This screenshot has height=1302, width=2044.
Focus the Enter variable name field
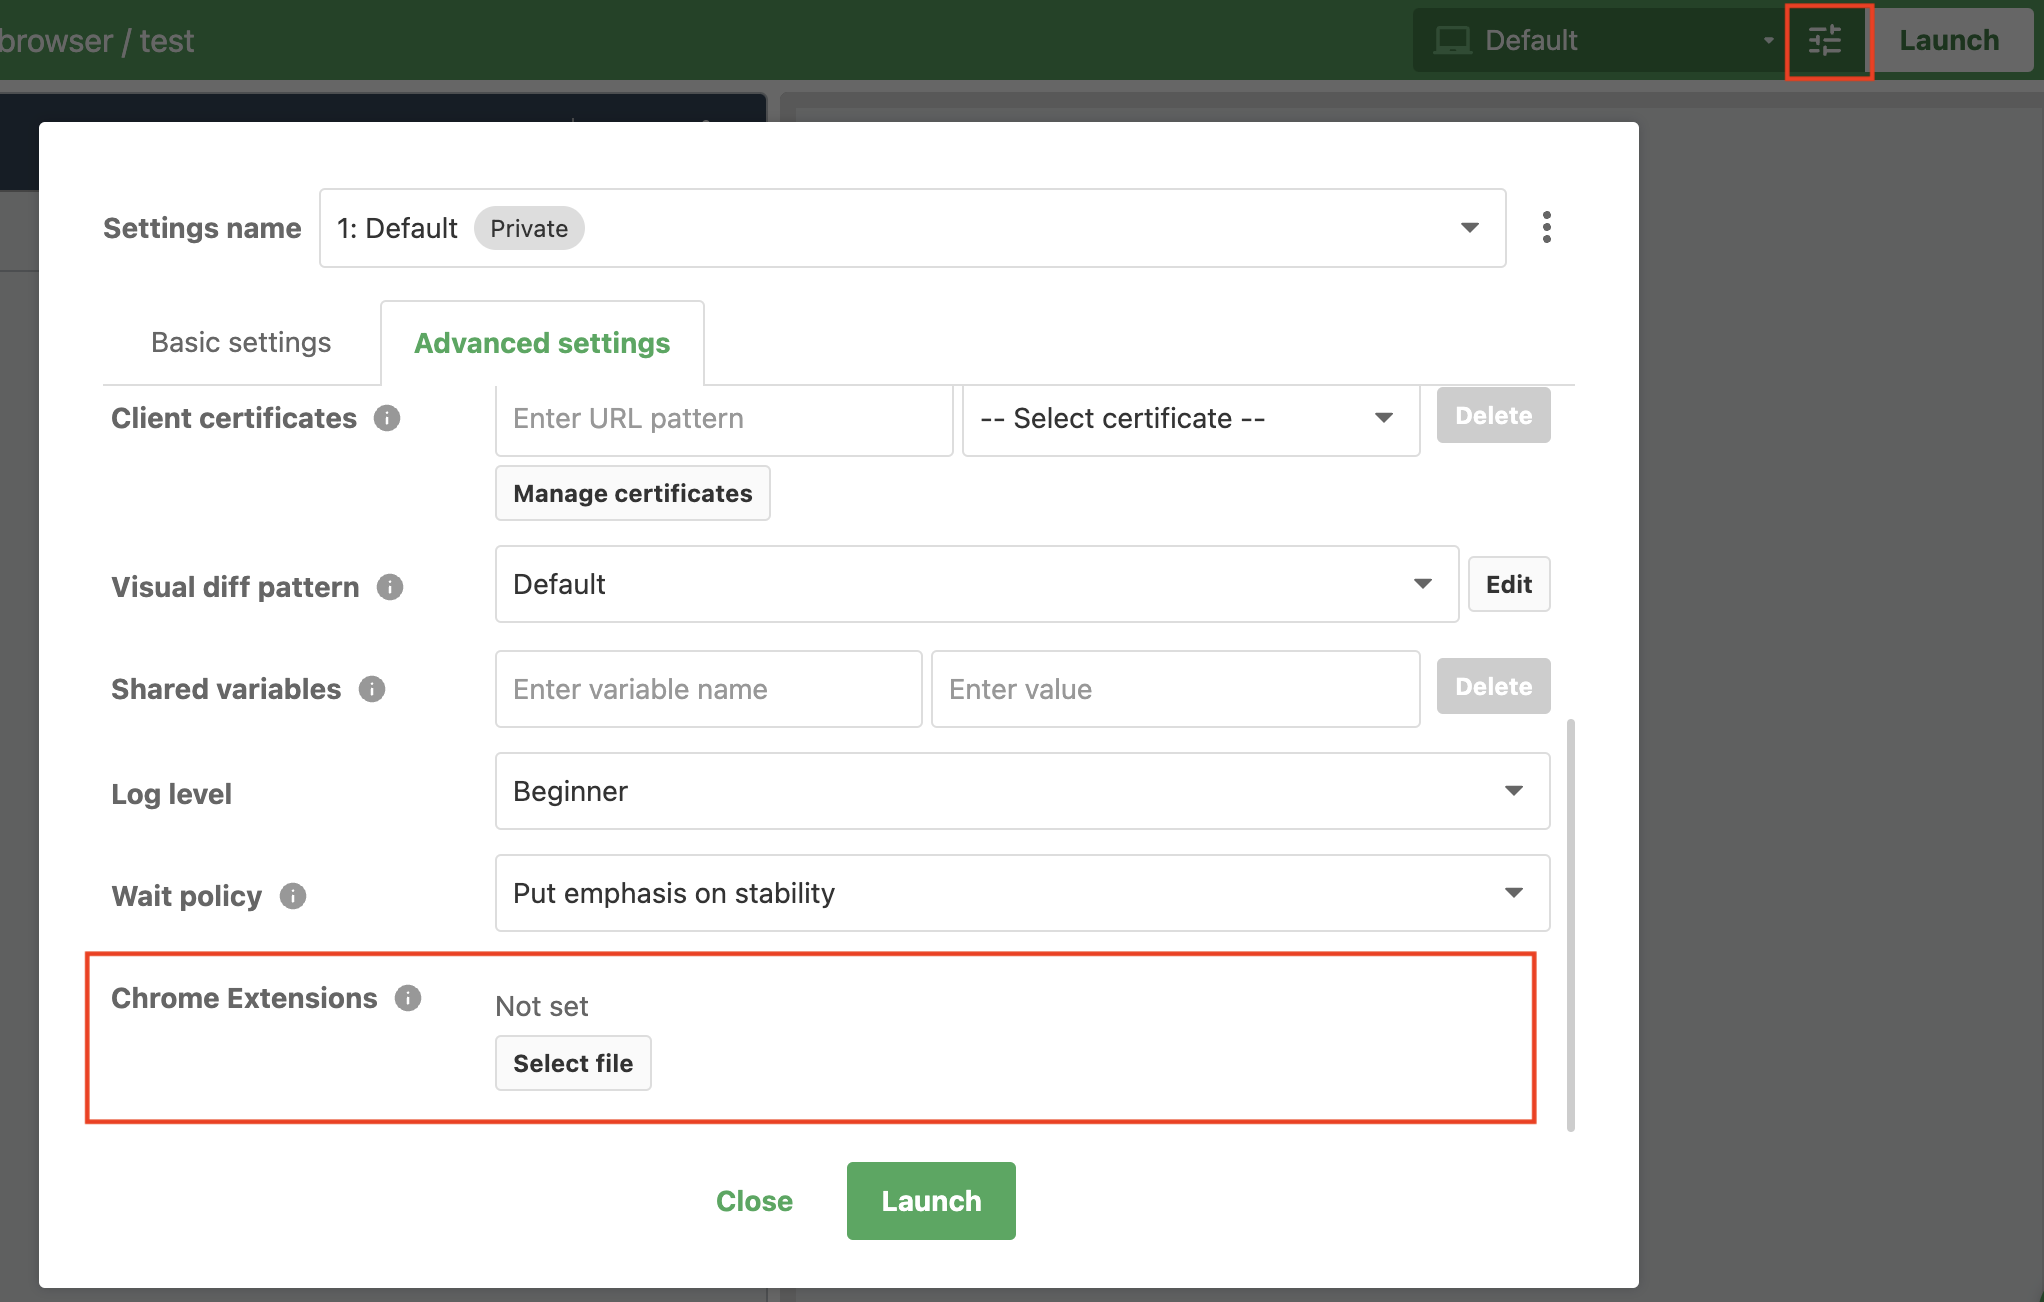point(709,689)
